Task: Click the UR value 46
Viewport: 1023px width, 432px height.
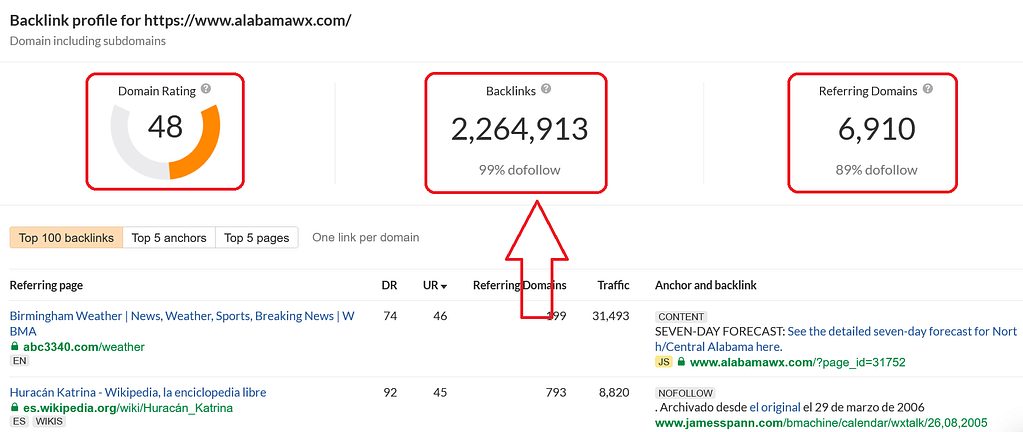Action: [440, 316]
